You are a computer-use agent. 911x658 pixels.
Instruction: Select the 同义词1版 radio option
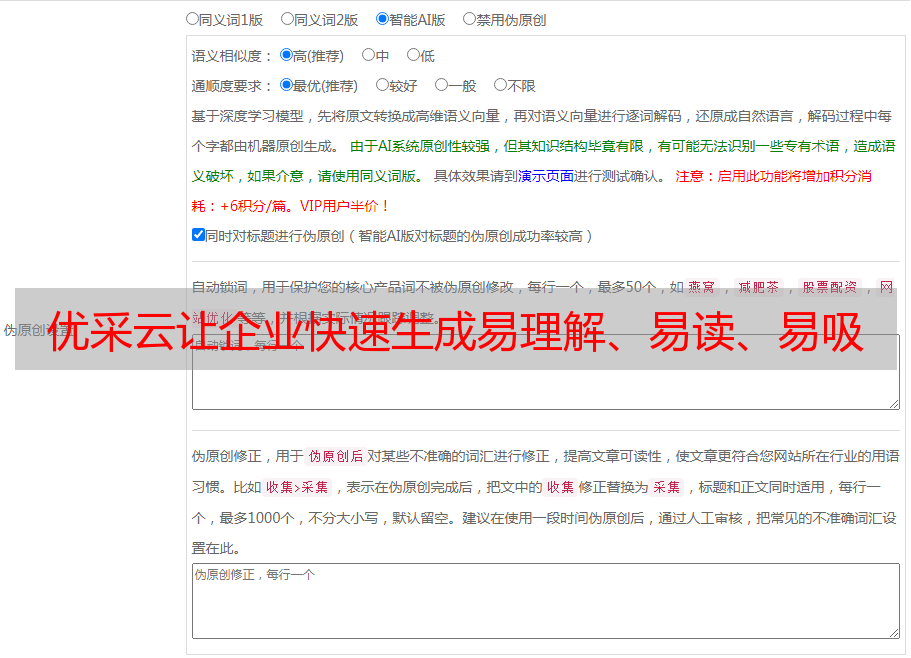pos(192,19)
